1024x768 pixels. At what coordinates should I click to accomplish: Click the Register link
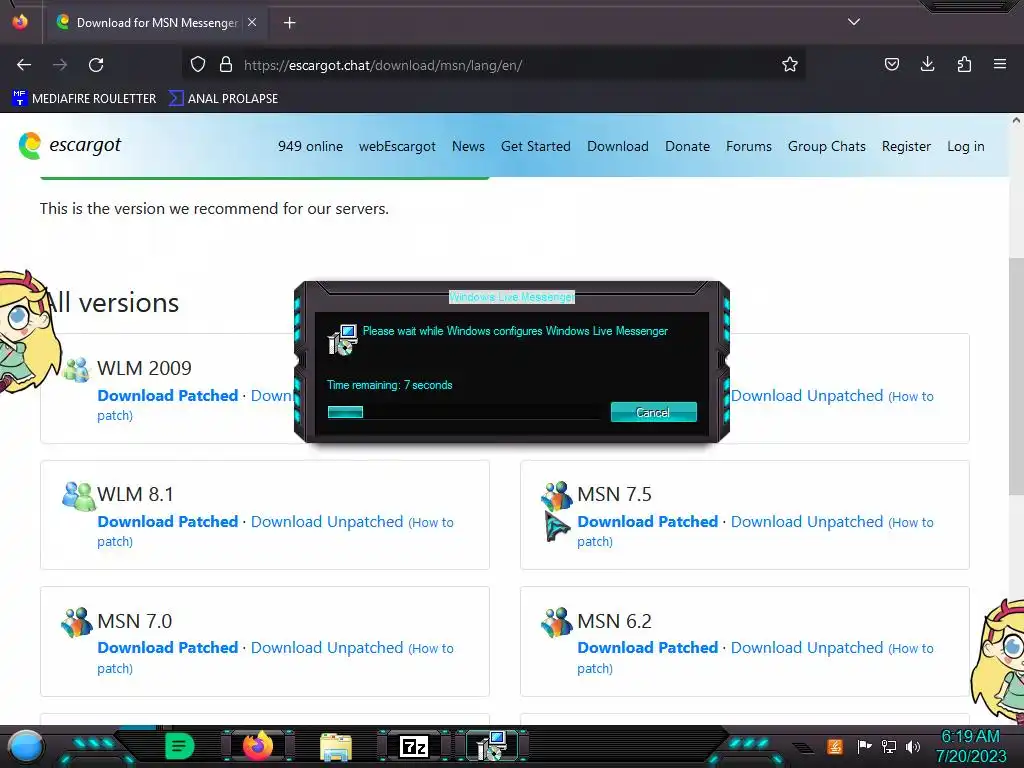[906, 146]
